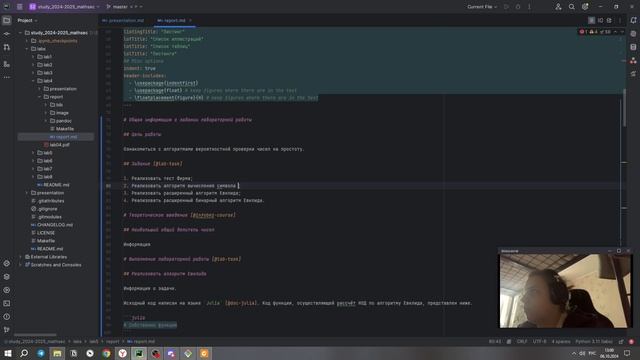Click the Python interpreter status widget
The height and width of the screenshot is (360, 640).
point(594,341)
